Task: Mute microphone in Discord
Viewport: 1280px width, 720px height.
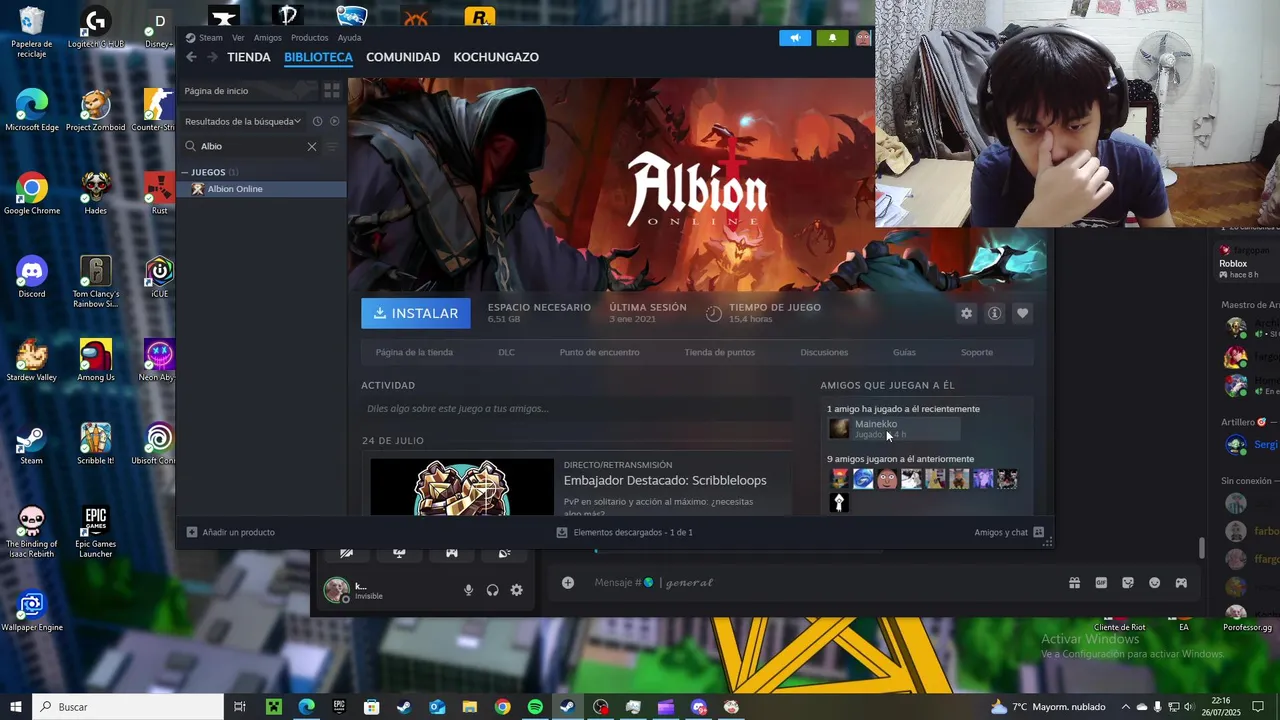Action: [468, 590]
